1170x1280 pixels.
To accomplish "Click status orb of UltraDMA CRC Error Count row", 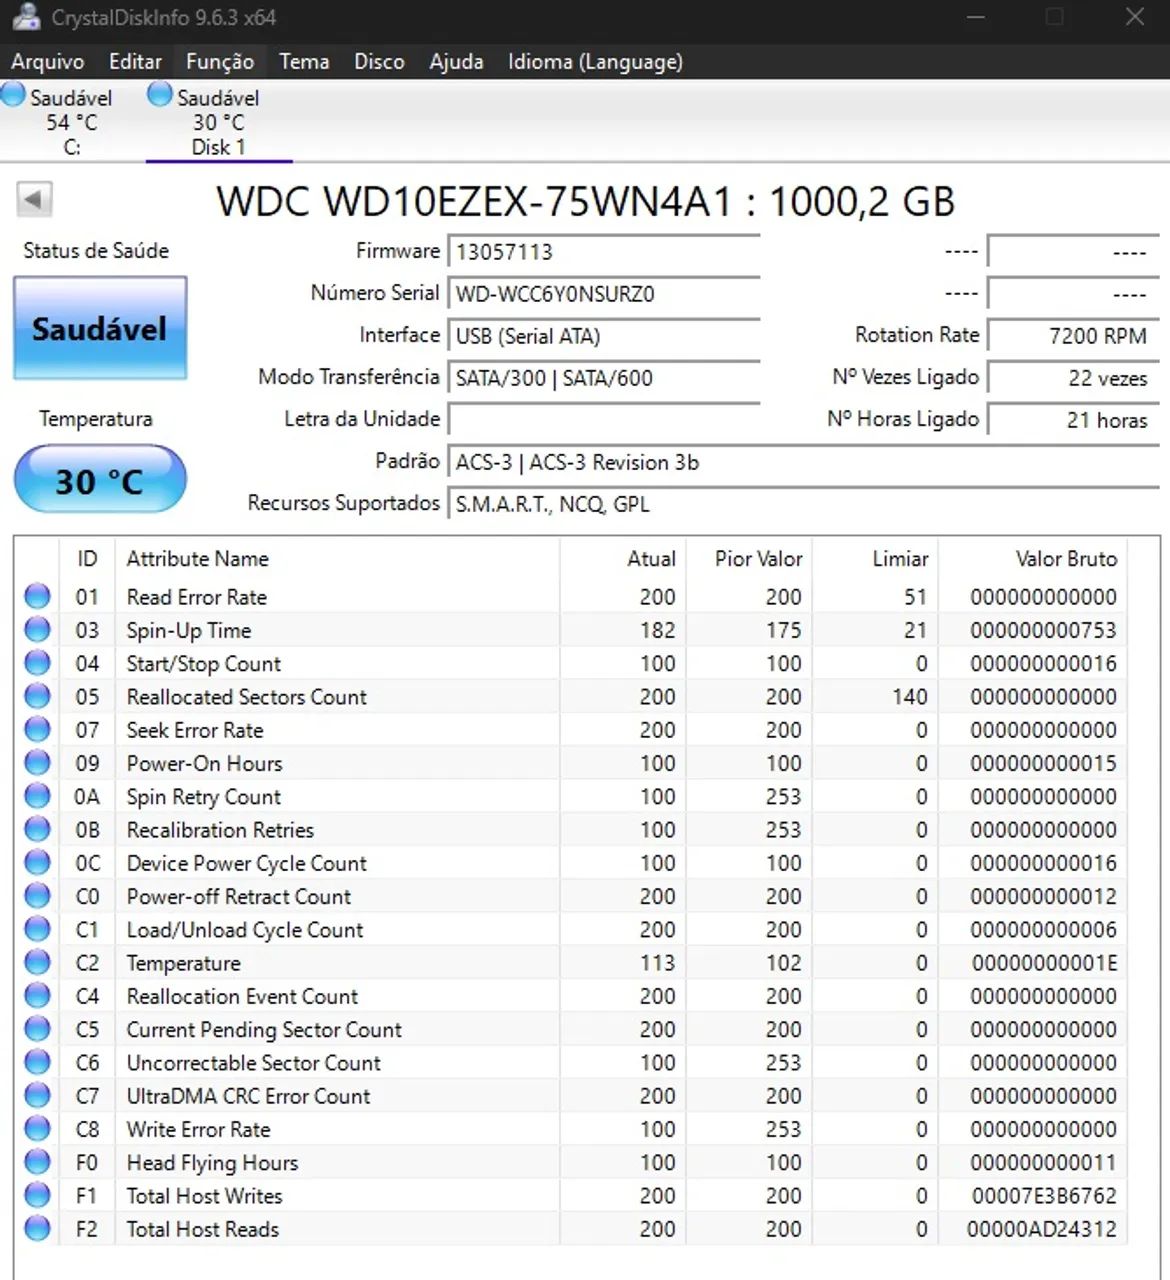I will [x=37, y=1095].
